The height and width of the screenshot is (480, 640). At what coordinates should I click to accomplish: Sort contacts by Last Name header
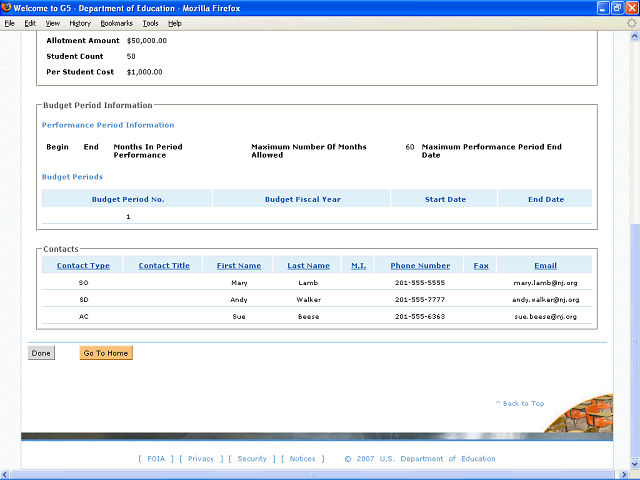point(308,266)
